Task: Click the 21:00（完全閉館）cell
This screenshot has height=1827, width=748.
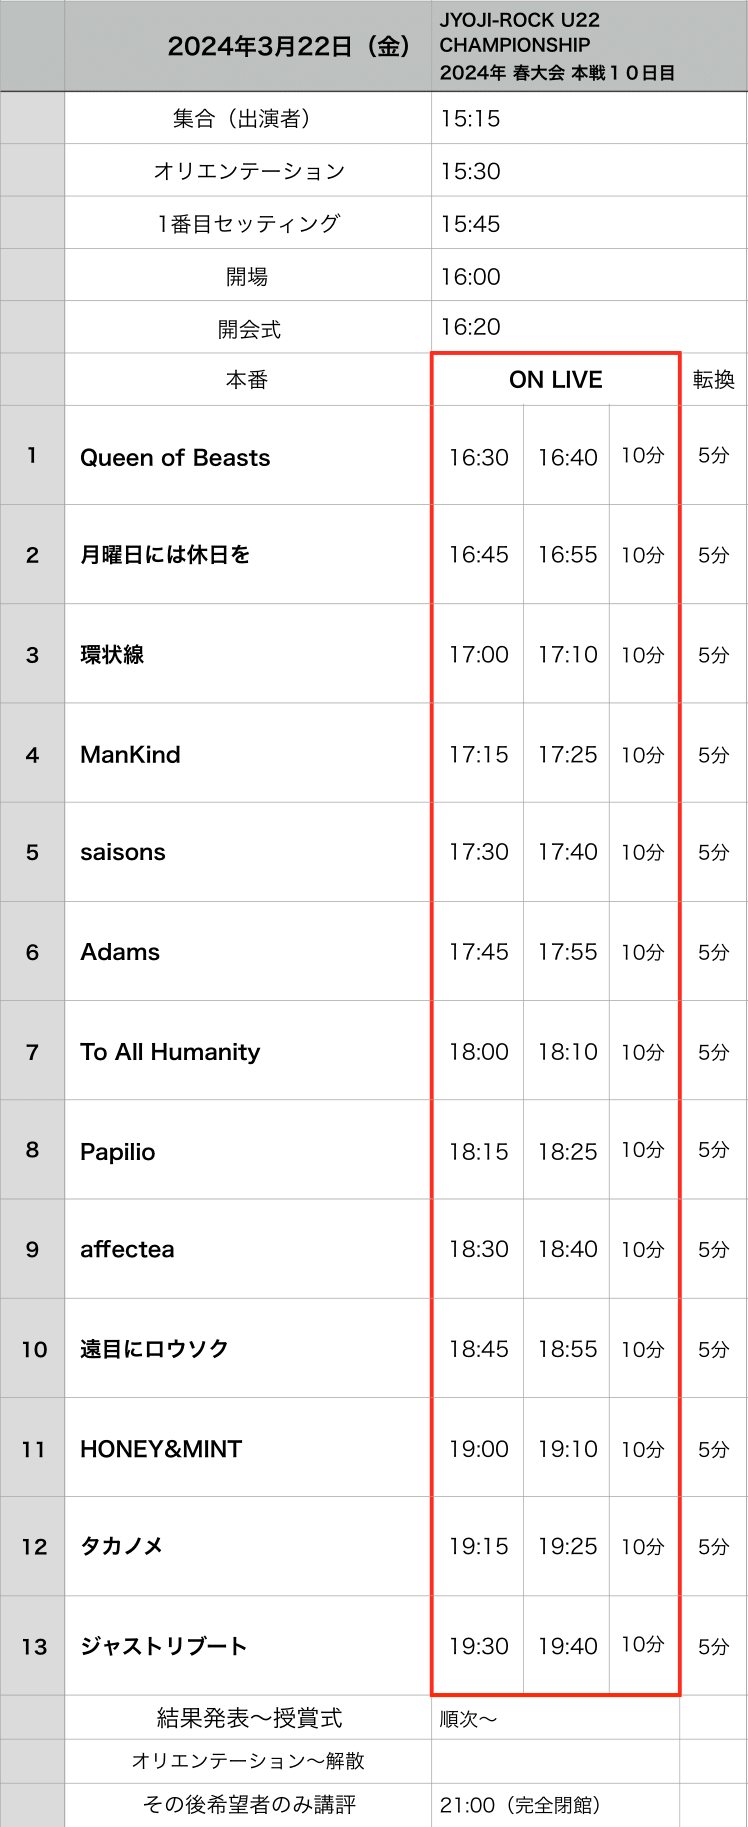Action: click(x=555, y=1805)
